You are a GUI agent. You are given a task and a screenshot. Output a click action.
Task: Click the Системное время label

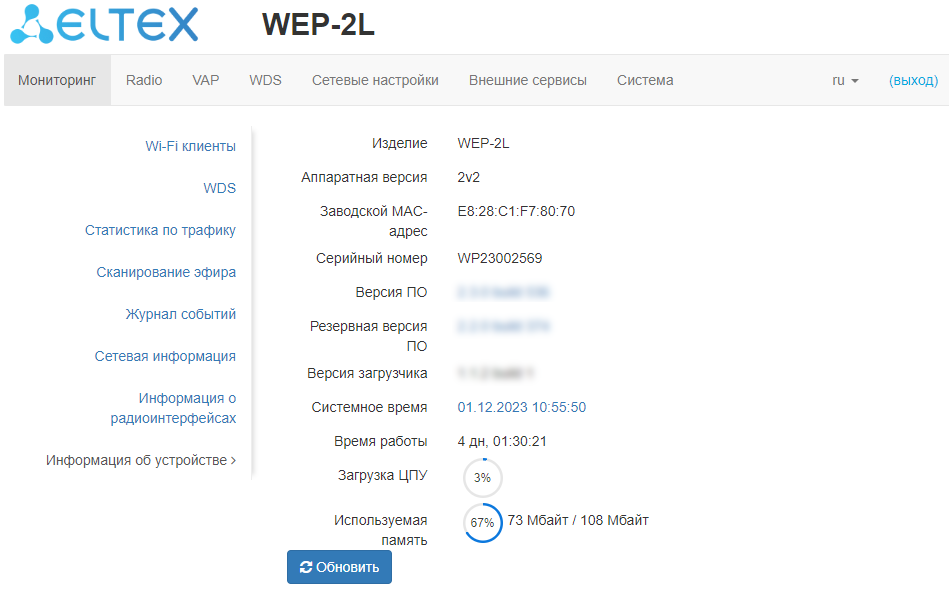[370, 407]
